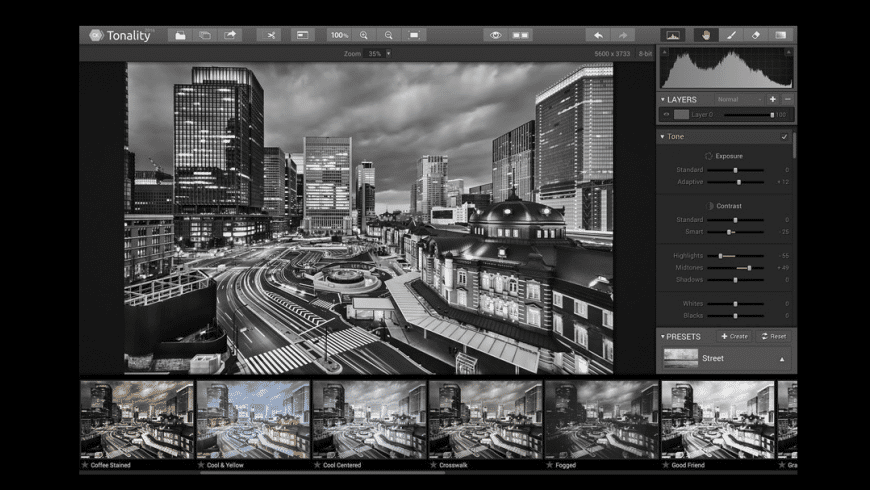870x490 pixels.
Task: Click the Contrast Smart slider
Action: click(735, 232)
